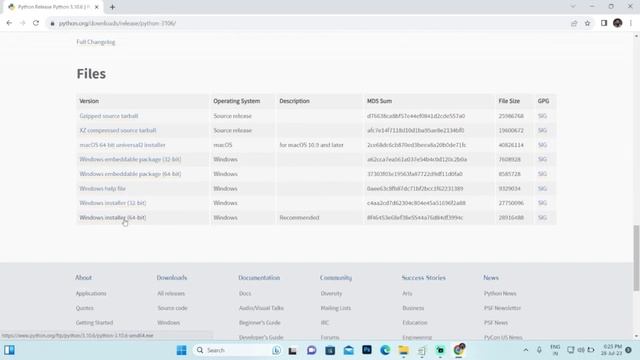
Task: Open the All releases footer link
Action: pyautogui.click(x=171, y=293)
